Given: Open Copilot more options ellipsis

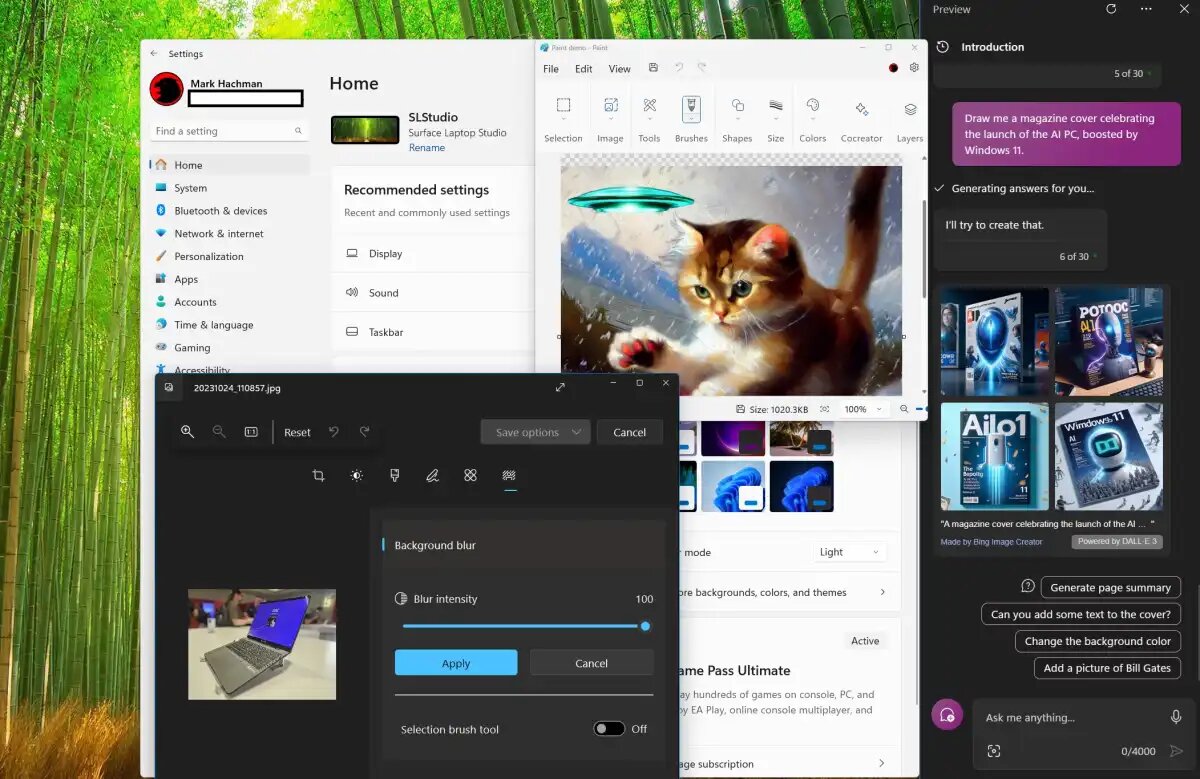Looking at the screenshot, I should [x=1146, y=9].
